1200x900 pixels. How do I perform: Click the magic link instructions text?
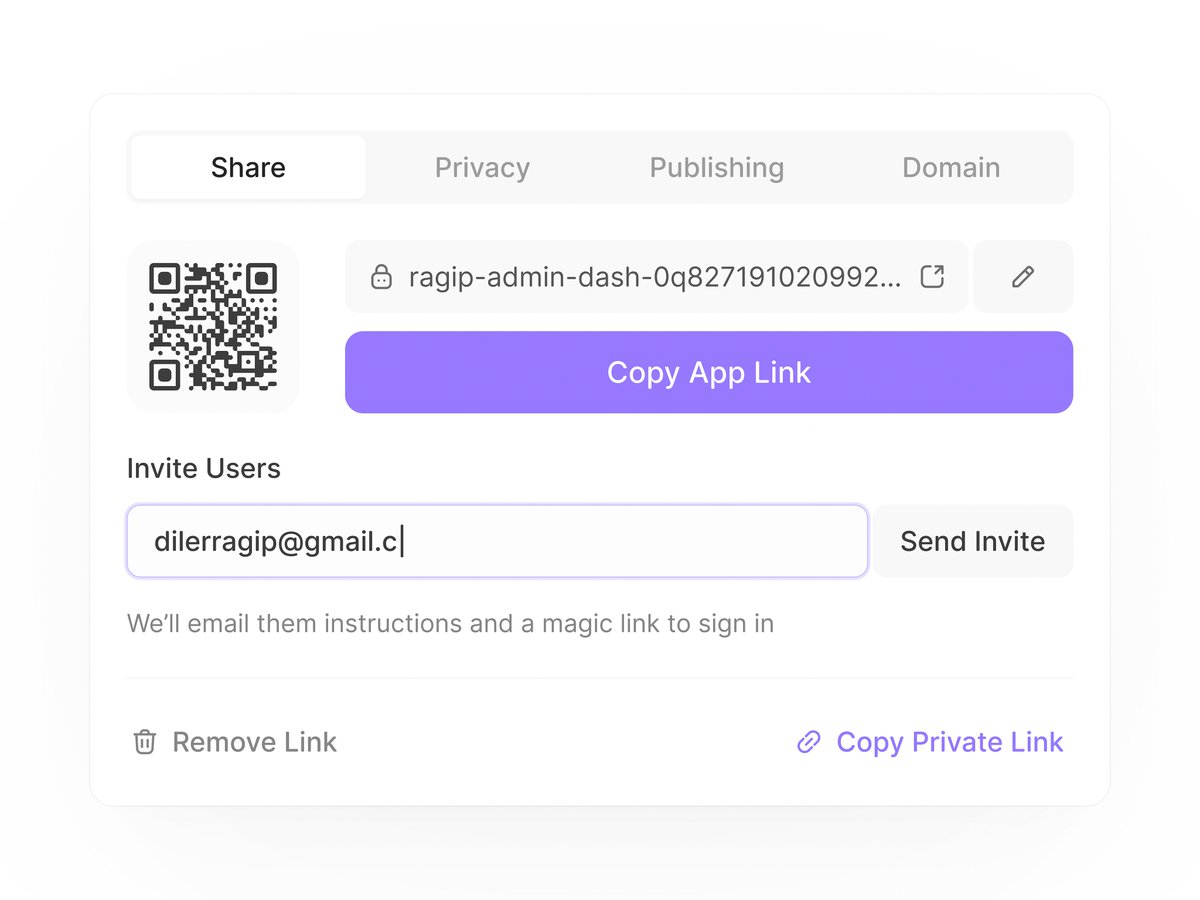click(x=450, y=624)
